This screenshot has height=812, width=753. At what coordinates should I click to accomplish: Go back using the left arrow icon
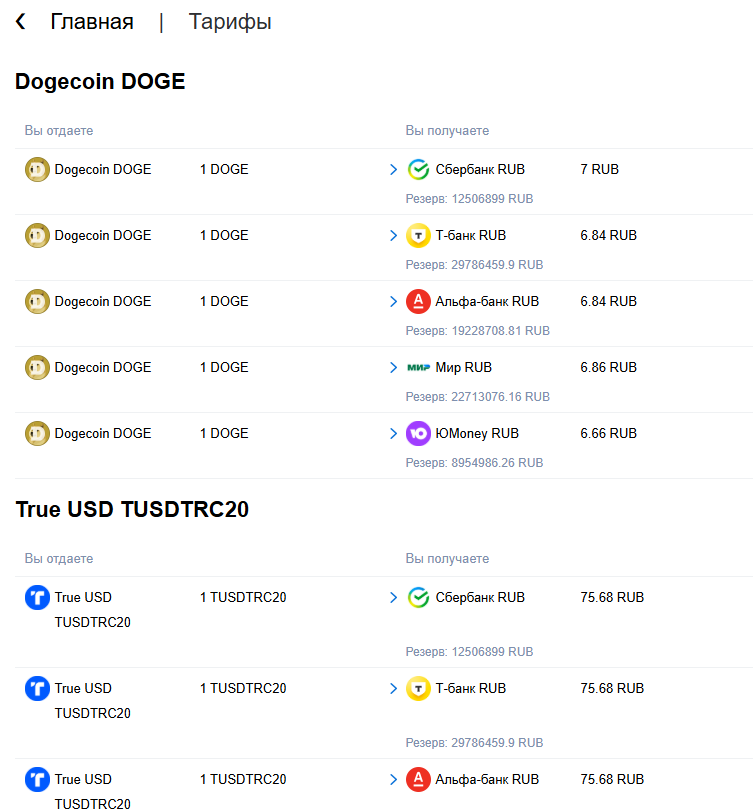[x=21, y=22]
